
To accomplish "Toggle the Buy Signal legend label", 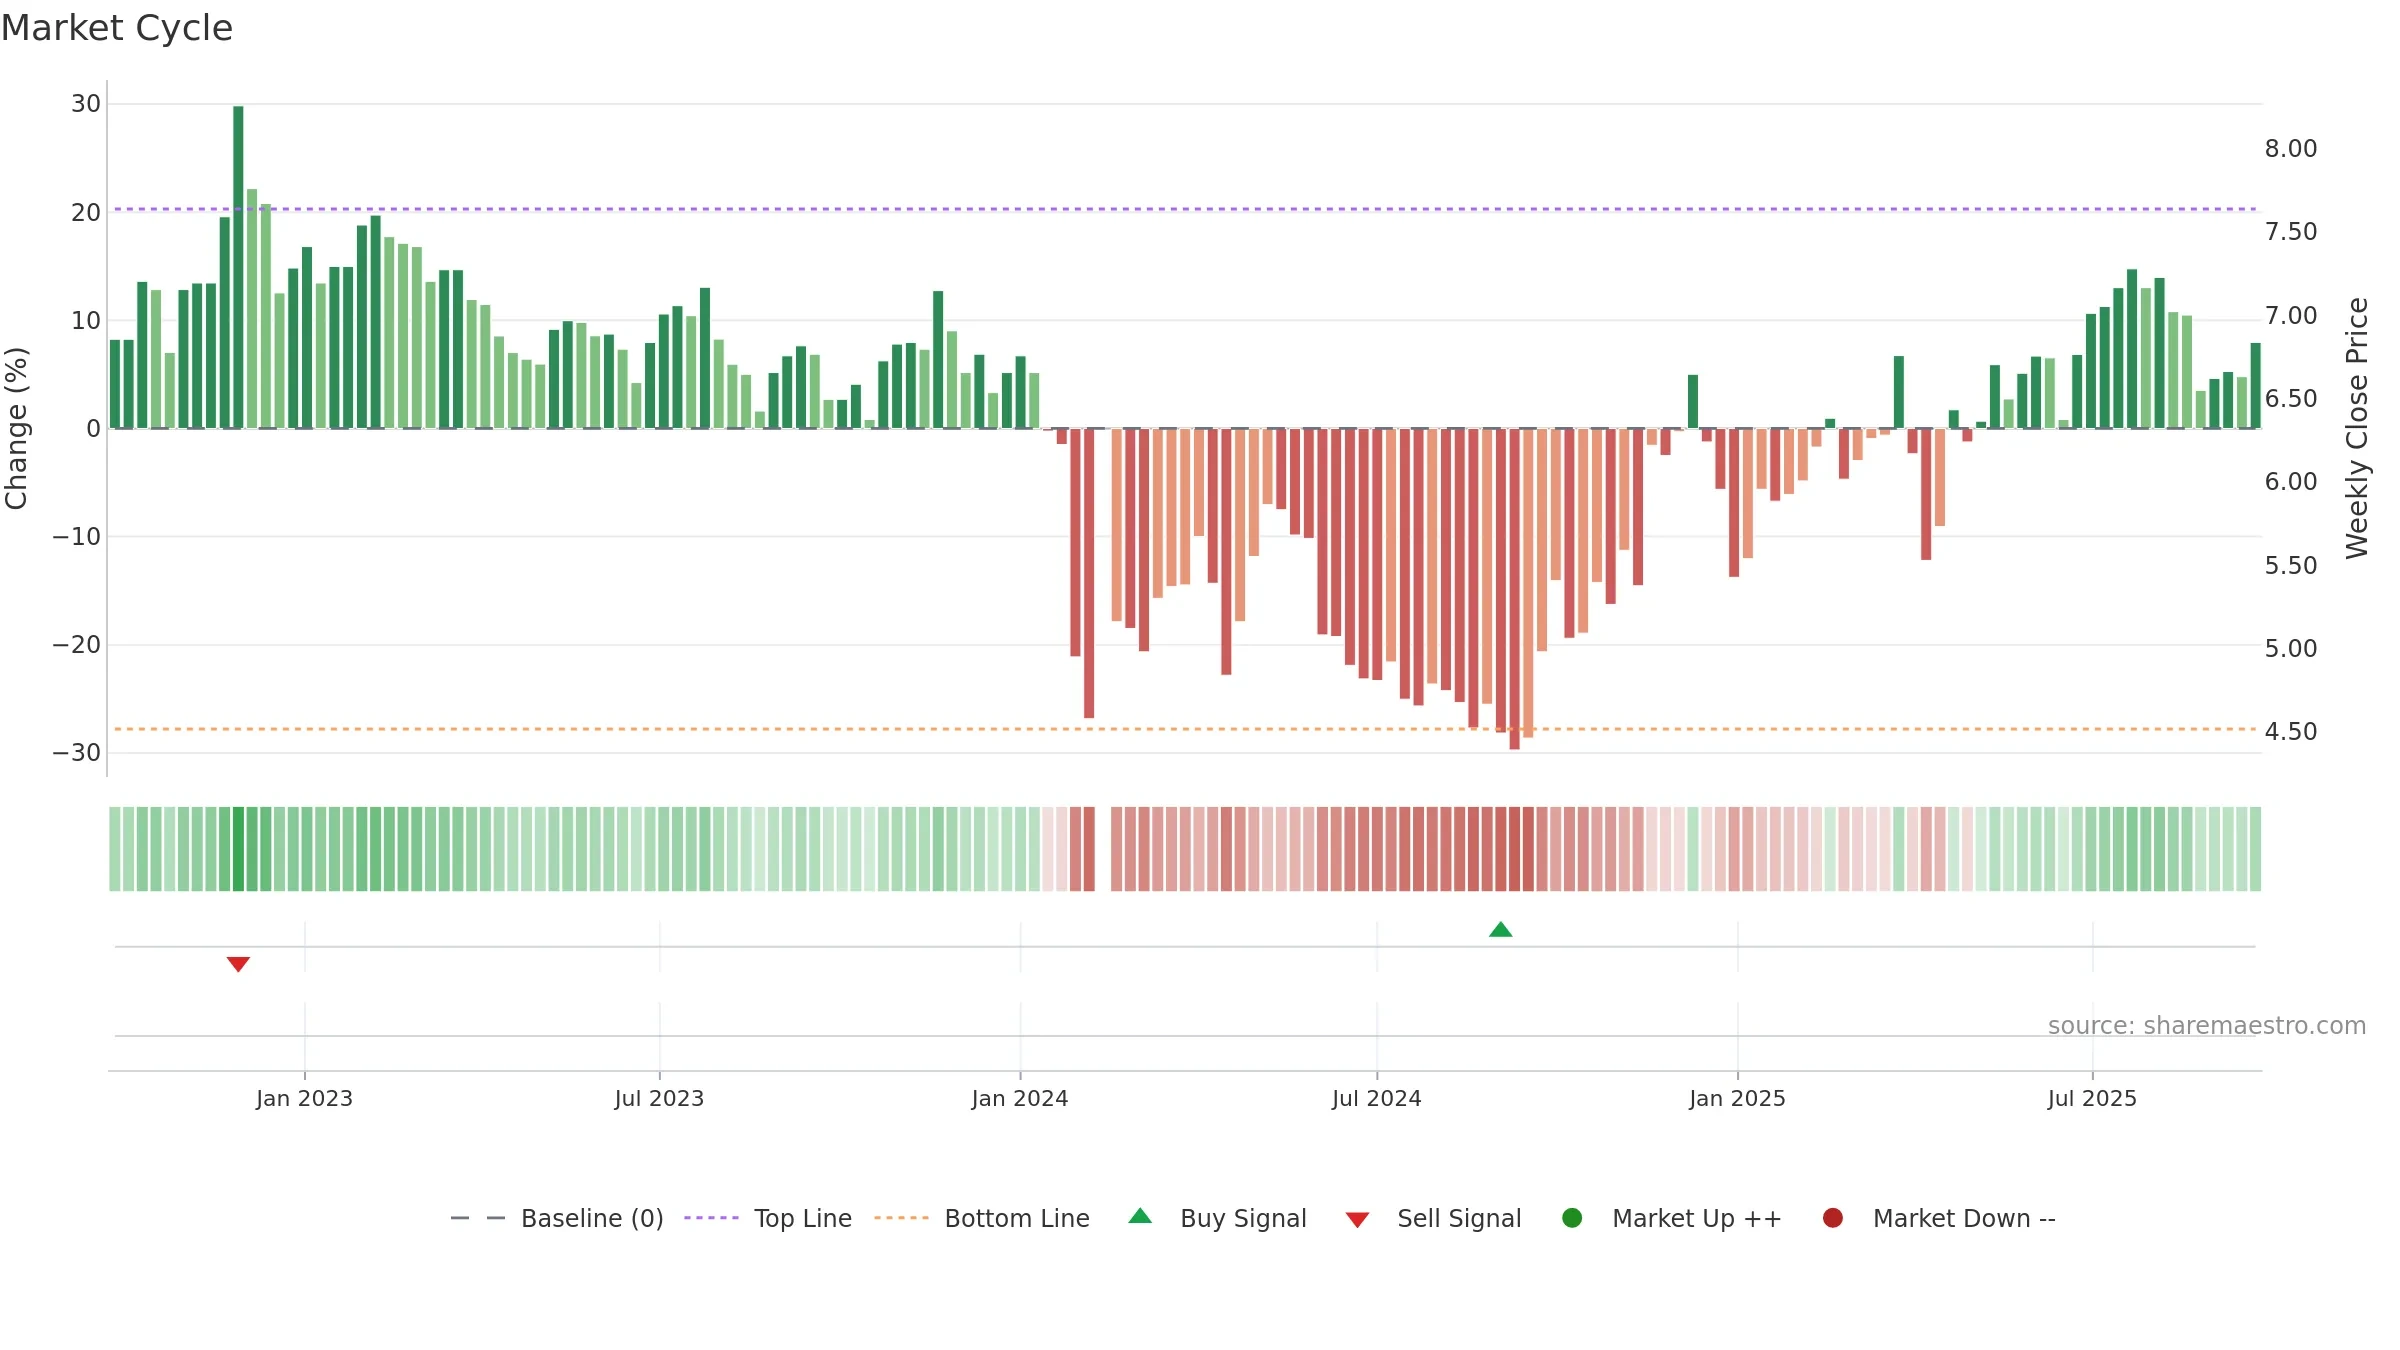I will point(1243,1218).
